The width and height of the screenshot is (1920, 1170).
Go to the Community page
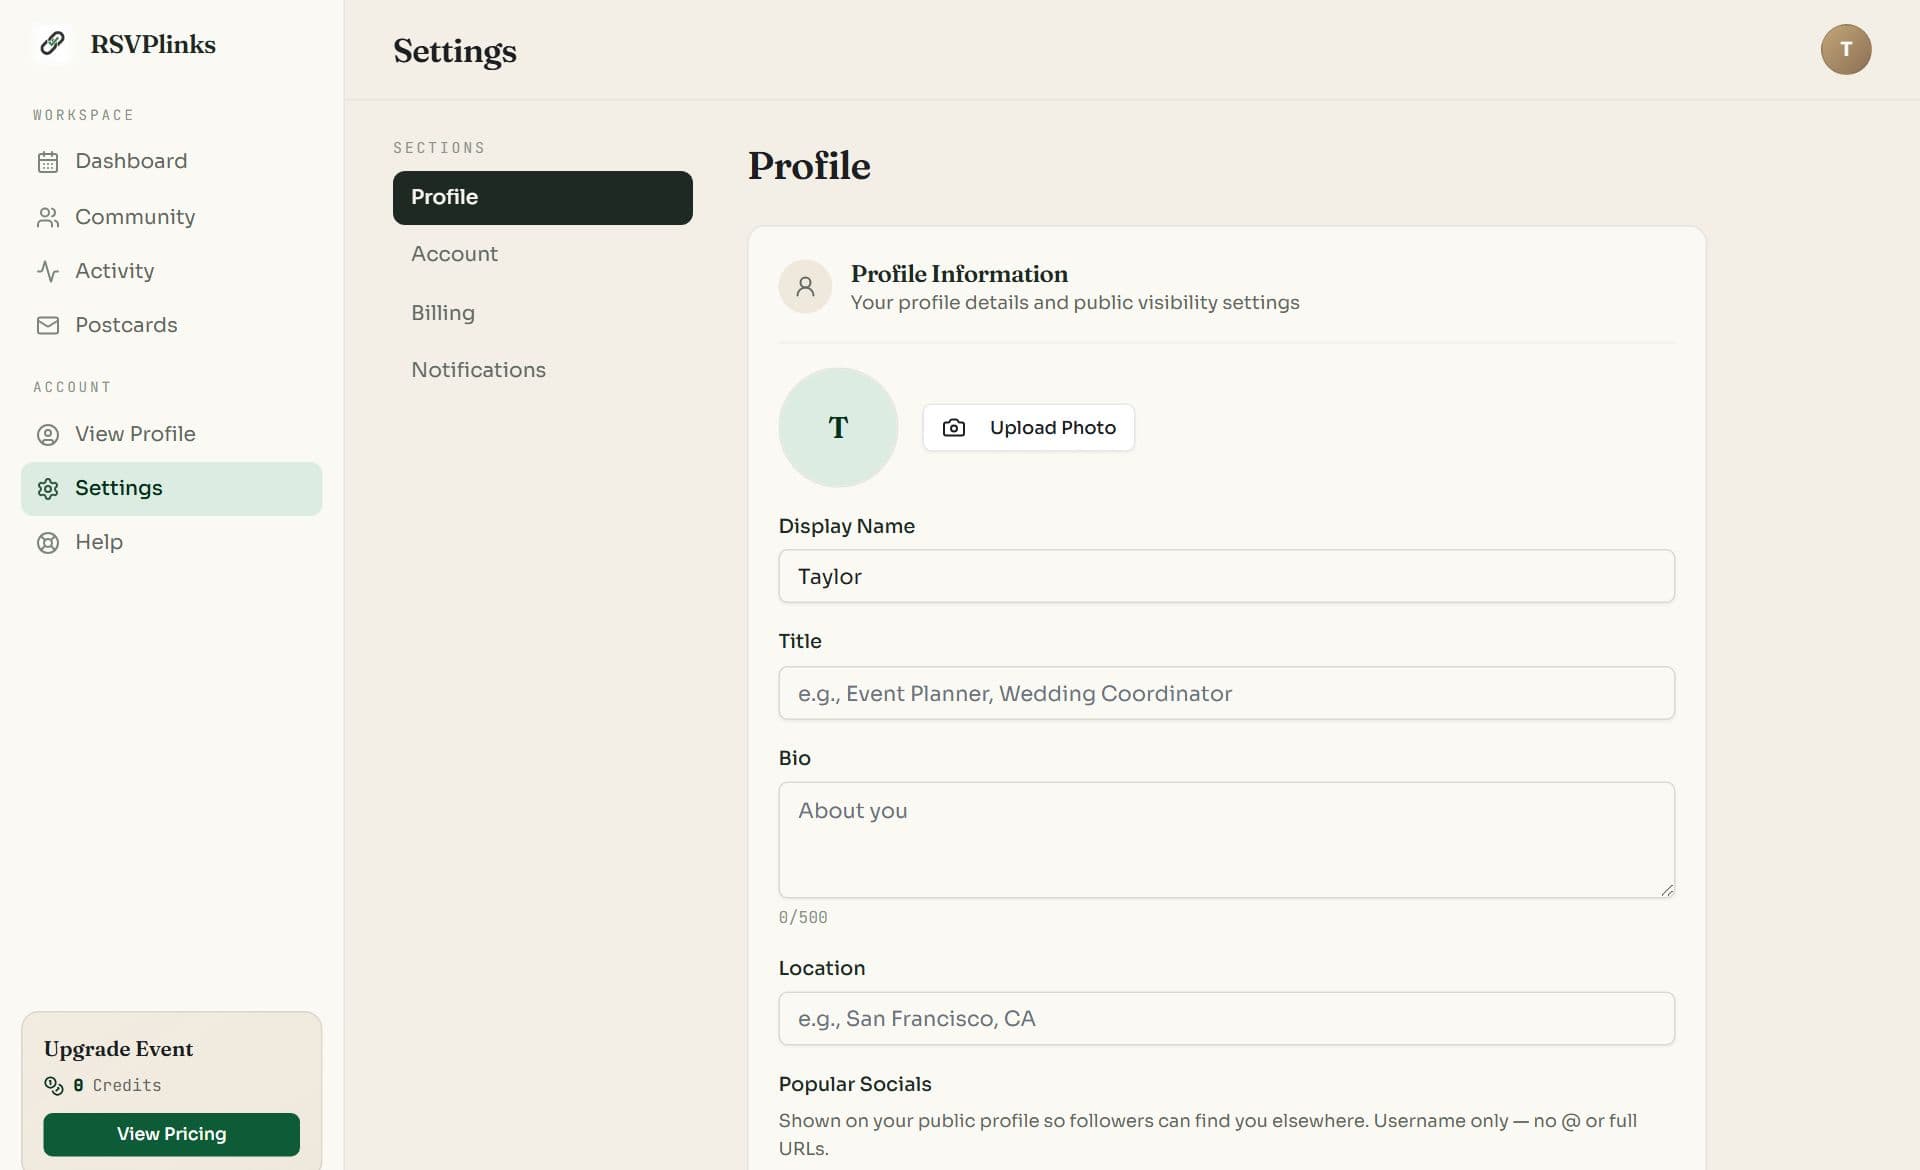pyautogui.click(x=171, y=217)
